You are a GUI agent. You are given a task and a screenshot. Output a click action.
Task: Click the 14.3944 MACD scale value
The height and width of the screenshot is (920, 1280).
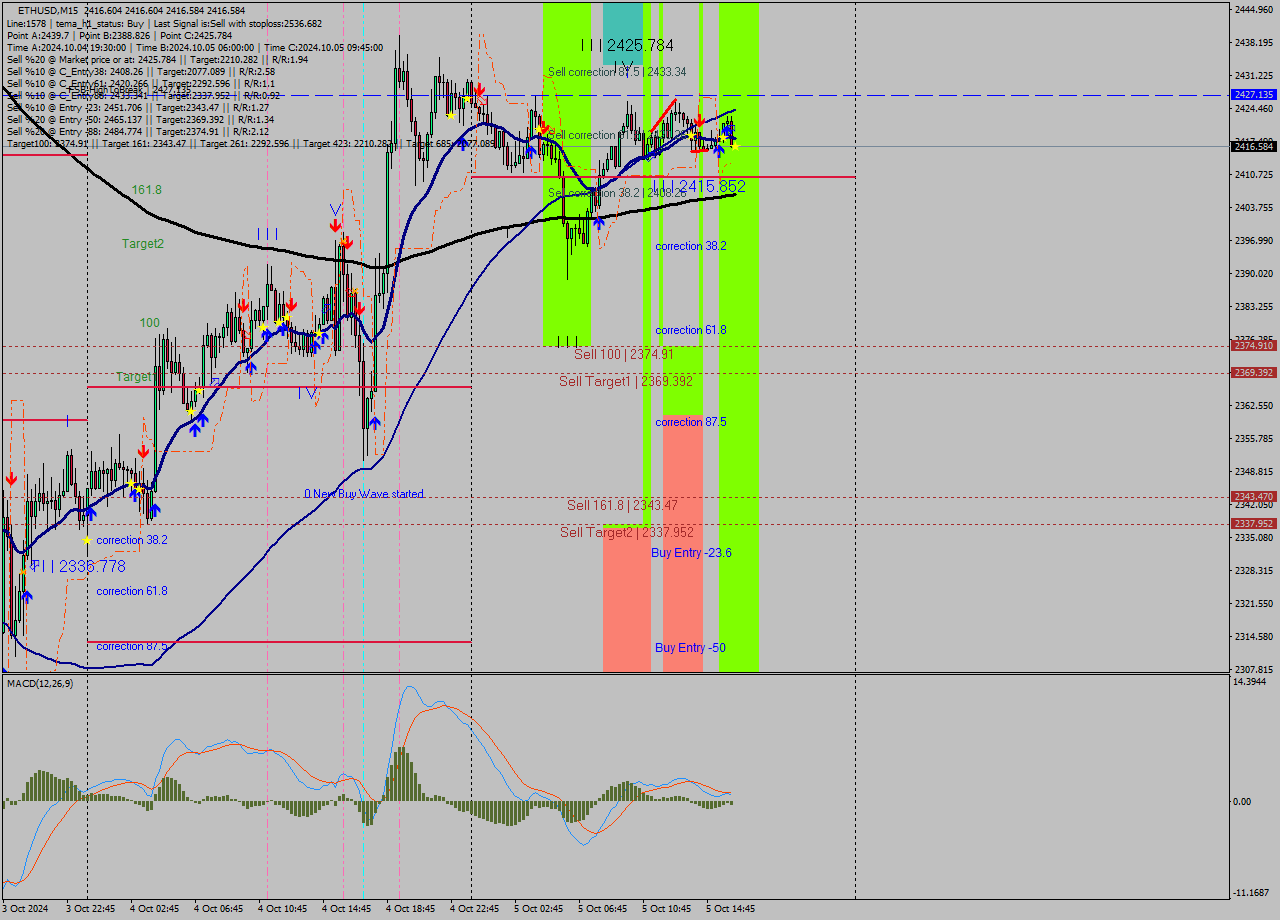pyautogui.click(x=1252, y=682)
